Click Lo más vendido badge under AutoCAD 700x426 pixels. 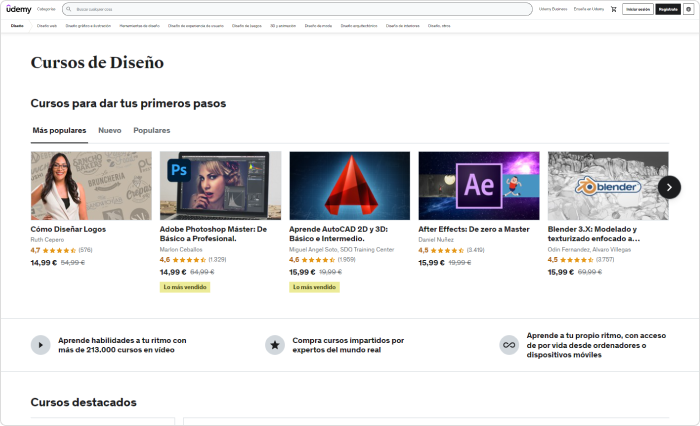click(314, 287)
